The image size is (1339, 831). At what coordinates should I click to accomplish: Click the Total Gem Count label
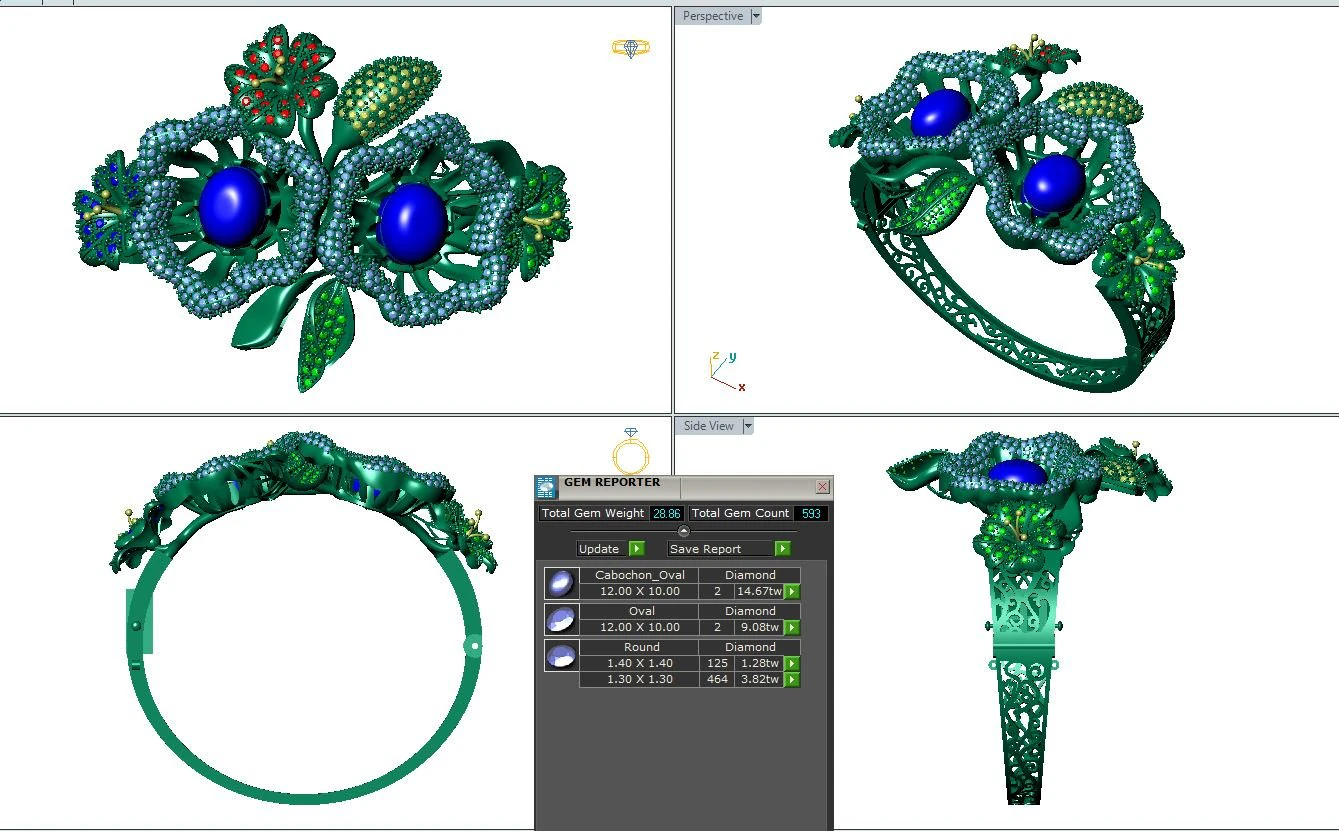[x=741, y=513]
